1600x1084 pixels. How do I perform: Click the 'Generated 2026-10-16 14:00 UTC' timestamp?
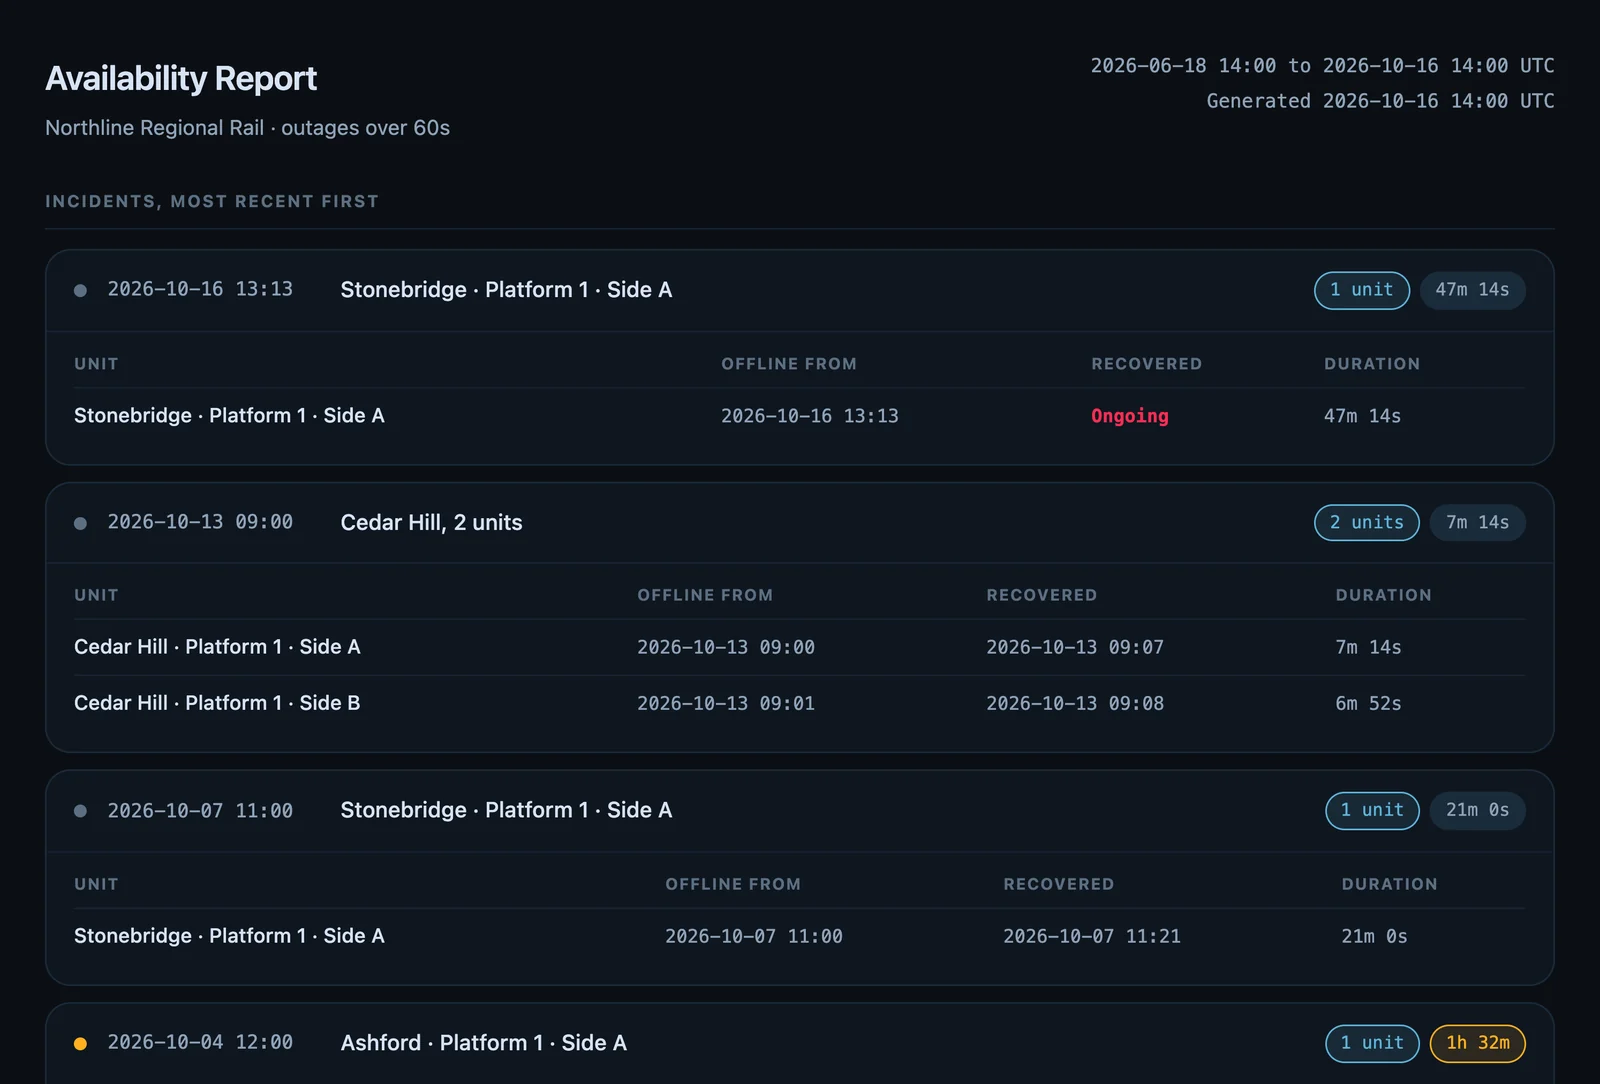pyautogui.click(x=1380, y=101)
